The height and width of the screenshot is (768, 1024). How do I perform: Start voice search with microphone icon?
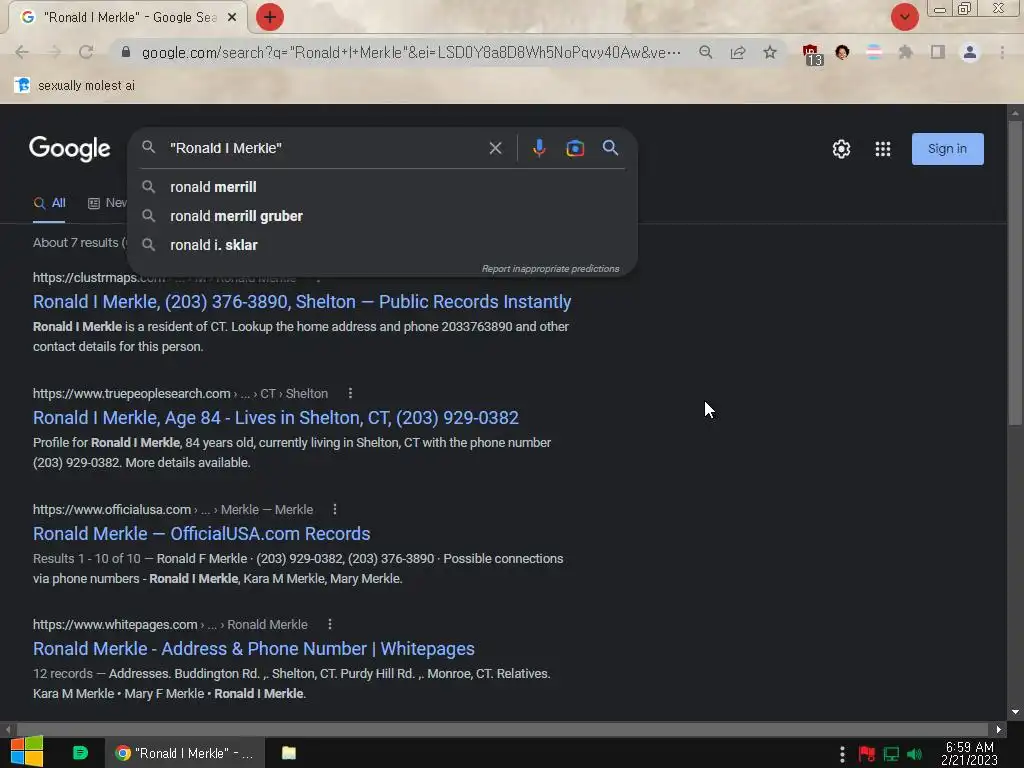[x=539, y=148]
